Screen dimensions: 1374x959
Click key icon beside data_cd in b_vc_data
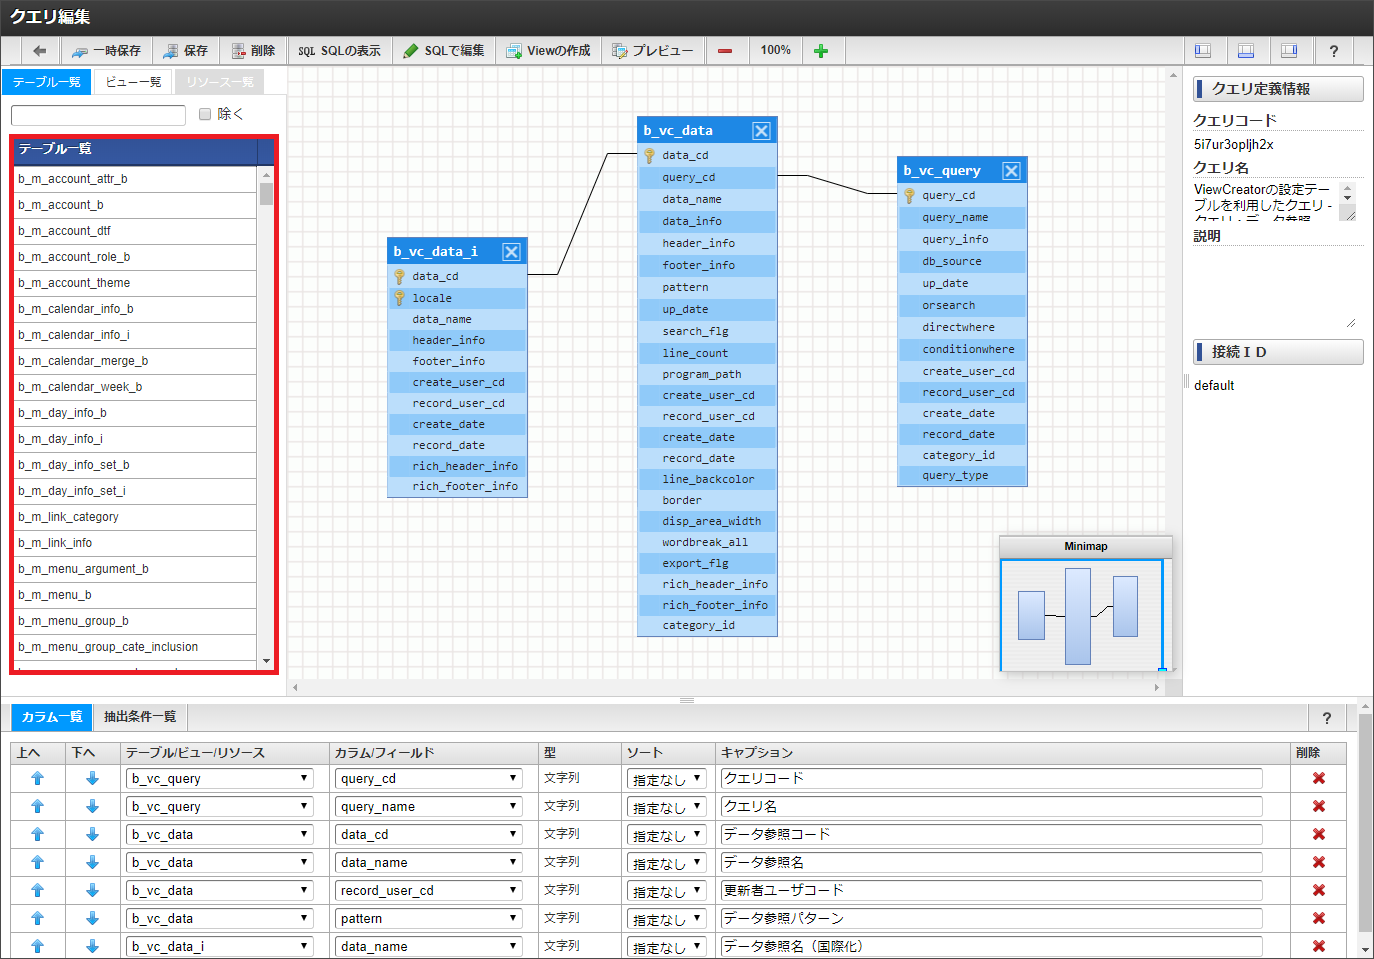[649, 156]
